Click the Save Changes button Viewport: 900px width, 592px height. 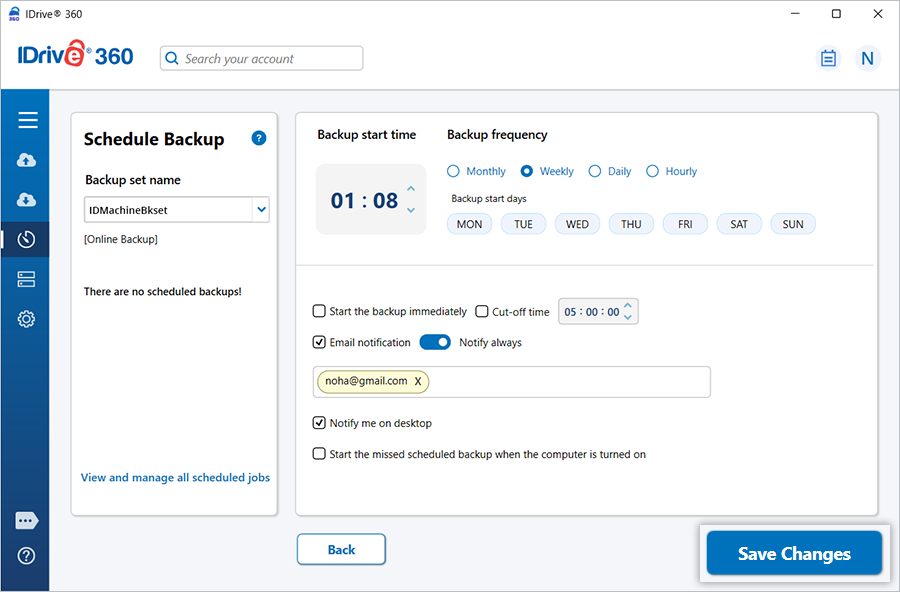tap(794, 554)
